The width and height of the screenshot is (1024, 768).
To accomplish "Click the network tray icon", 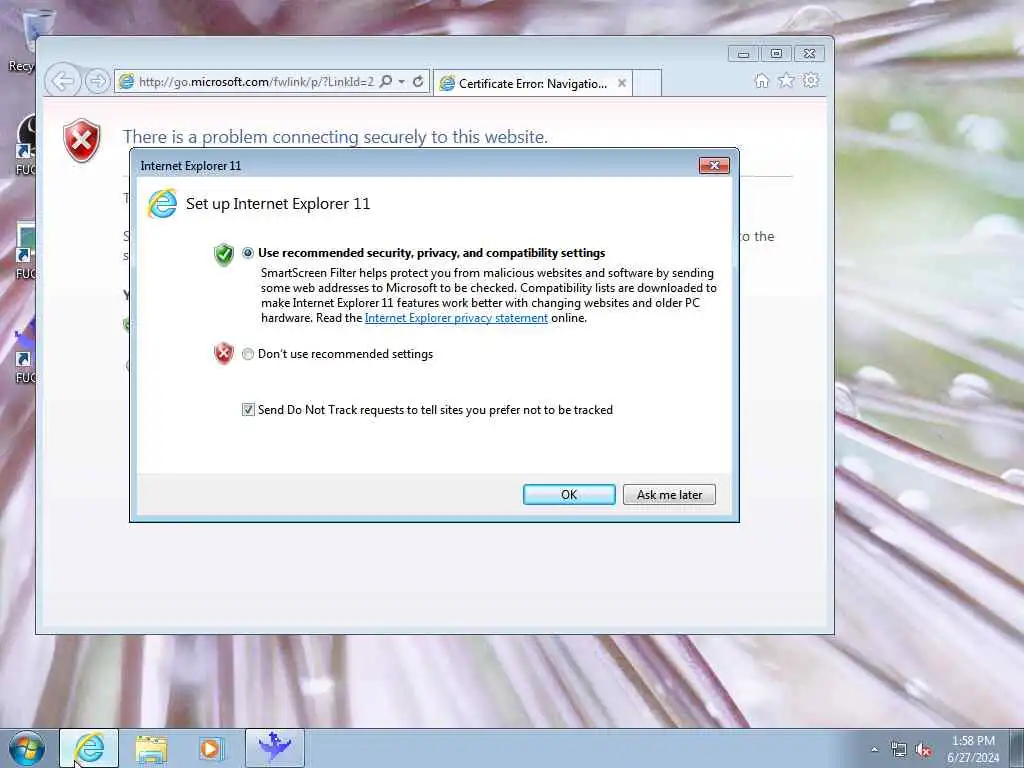I will [x=899, y=749].
